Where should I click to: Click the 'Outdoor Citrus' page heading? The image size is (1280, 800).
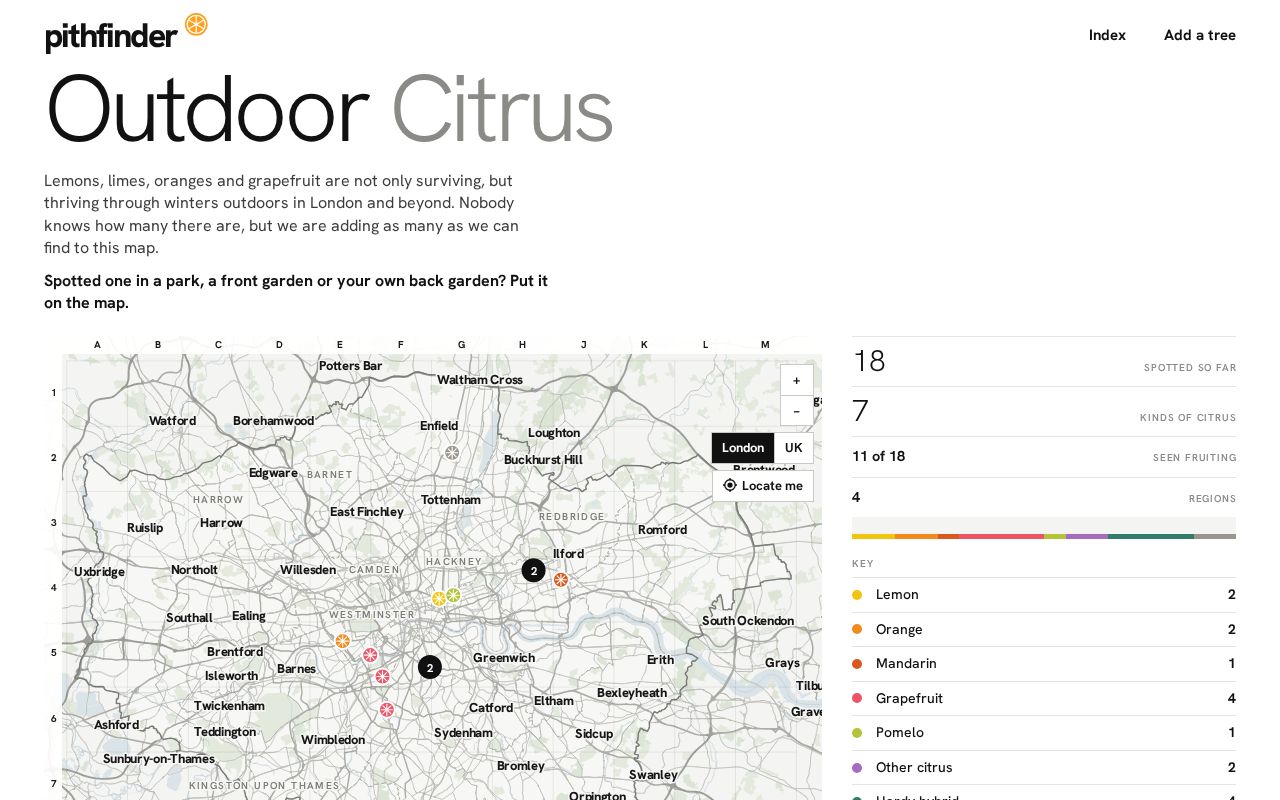[x=329, y=110]
